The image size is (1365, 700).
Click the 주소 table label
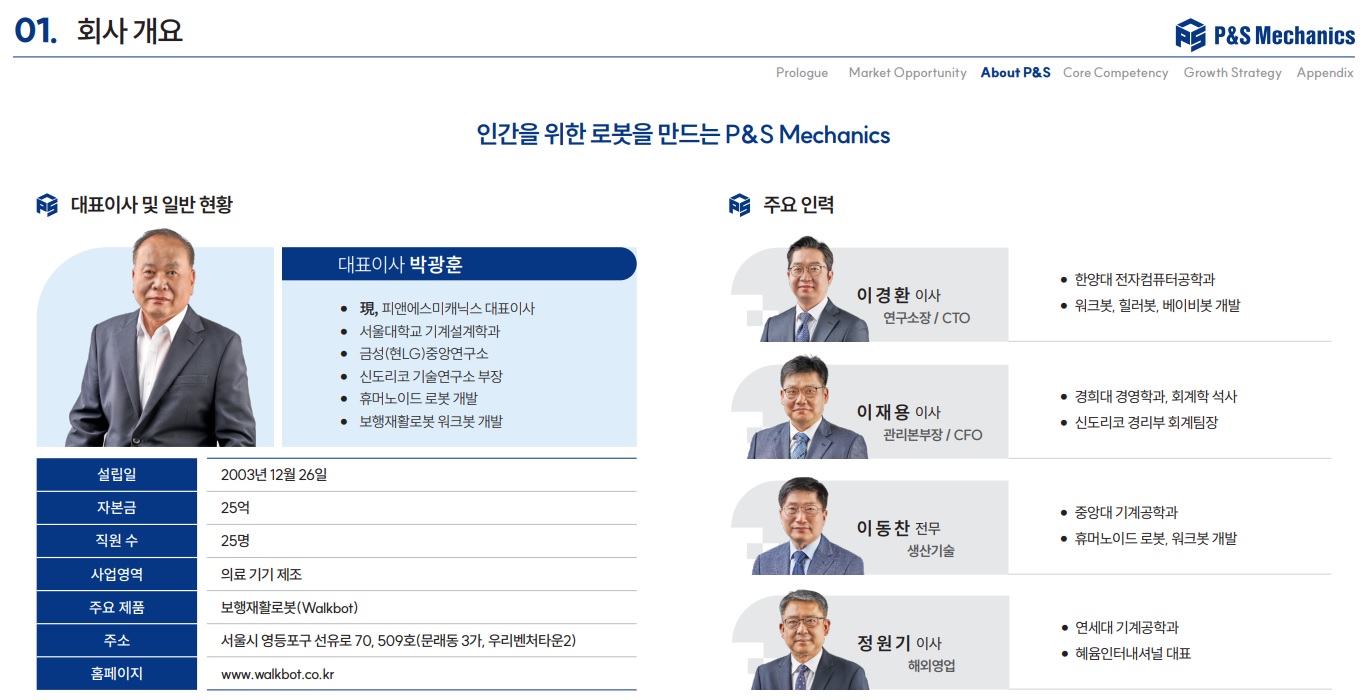[x=116, y=640]
